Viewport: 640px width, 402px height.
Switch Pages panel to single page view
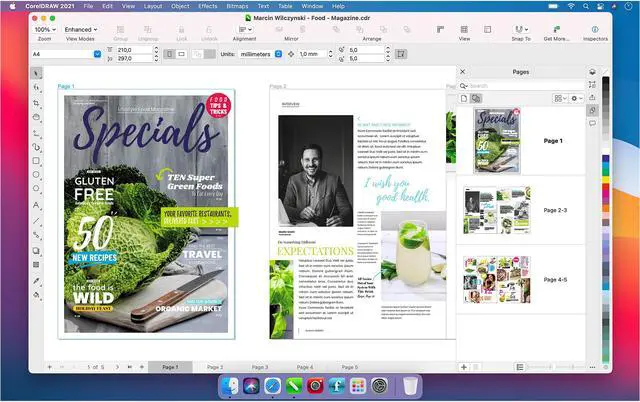[464, 98]
